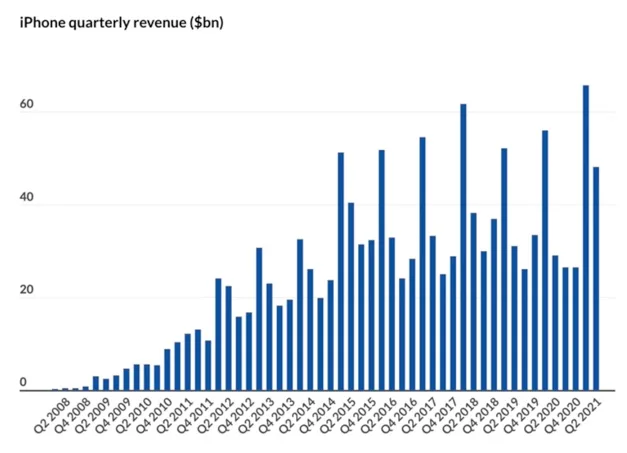The width and height of the screenshot is (627, 453).
Task: Click the x-axis label 'Q2 2016'
Action: coord(379,416)
